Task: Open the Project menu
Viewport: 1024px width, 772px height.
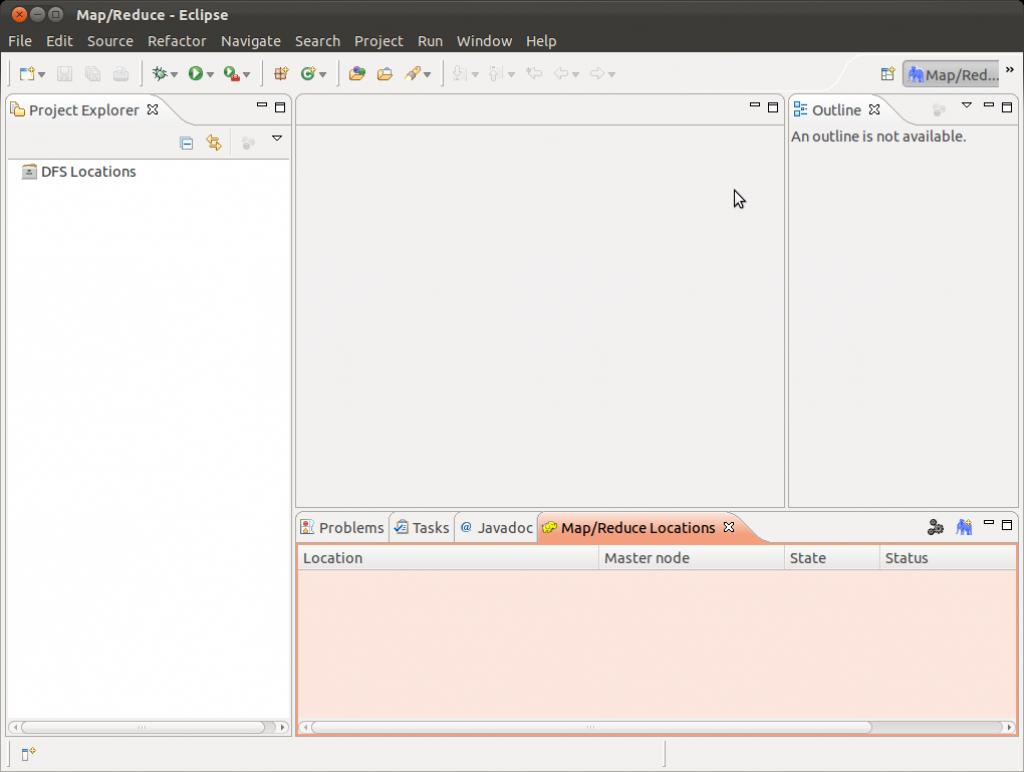Action: click(x=379, y=41)
